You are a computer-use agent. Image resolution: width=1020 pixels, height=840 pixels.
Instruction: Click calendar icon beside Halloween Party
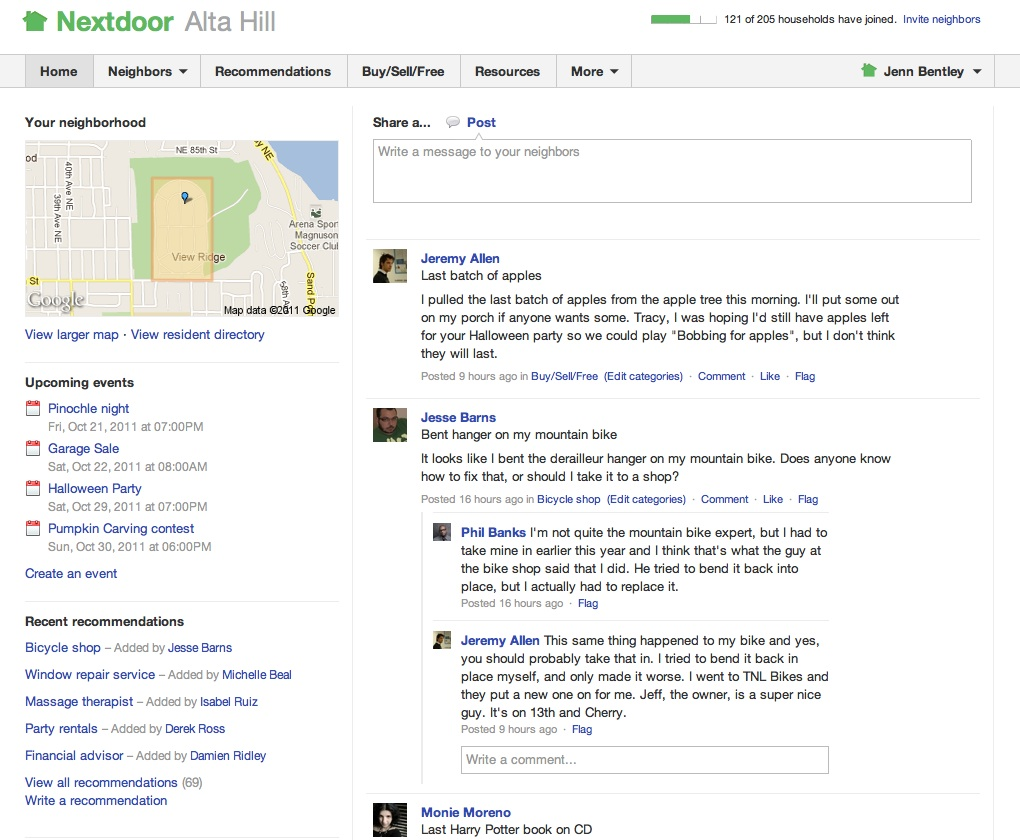33,489
